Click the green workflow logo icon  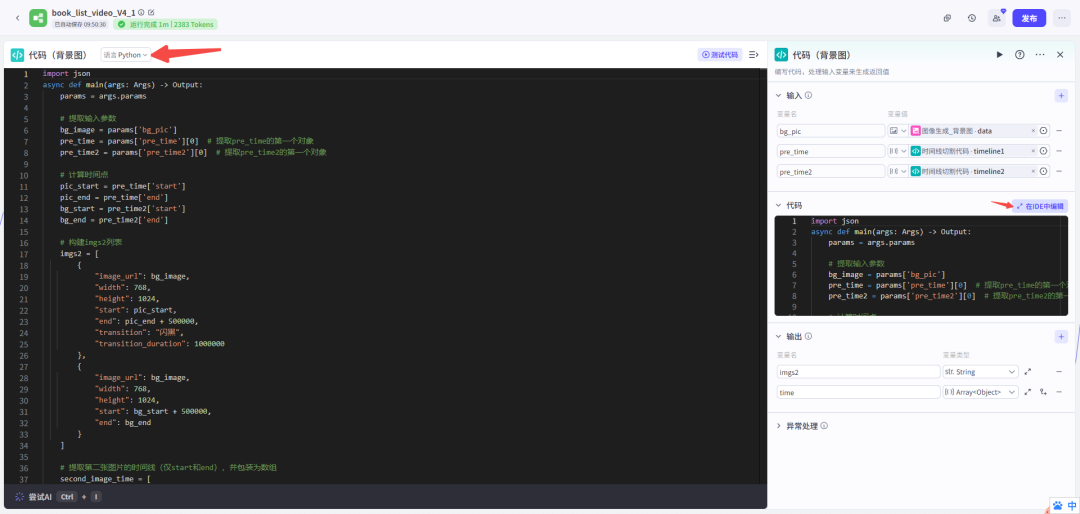[x=37, y=18]
